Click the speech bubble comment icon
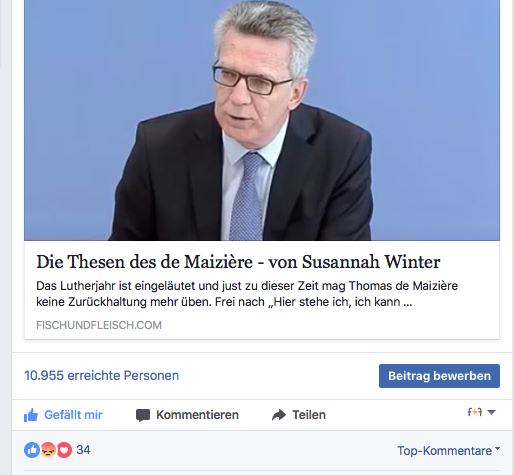514x475 pixels. pyautogui.click(x=143, y=415)
